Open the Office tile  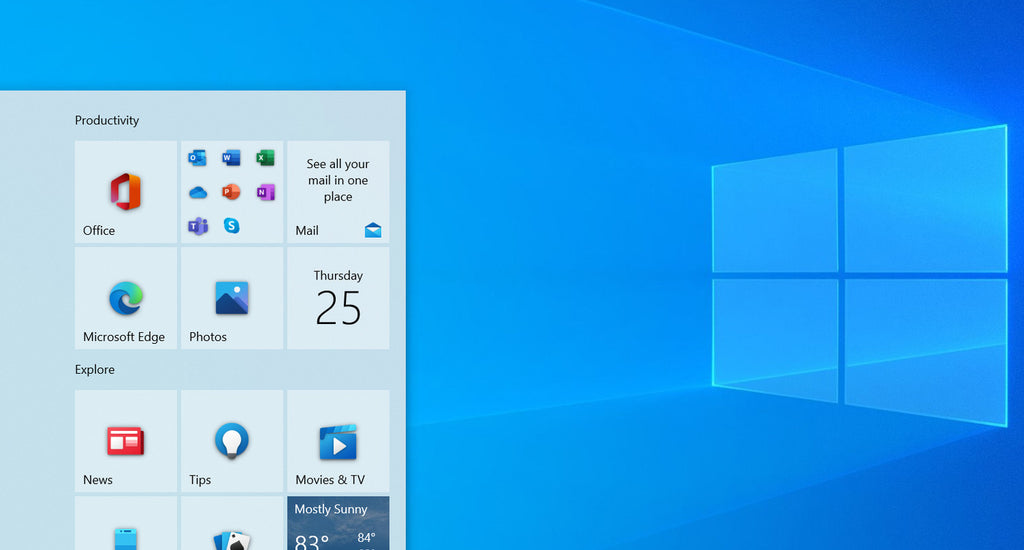pos(126,192)
